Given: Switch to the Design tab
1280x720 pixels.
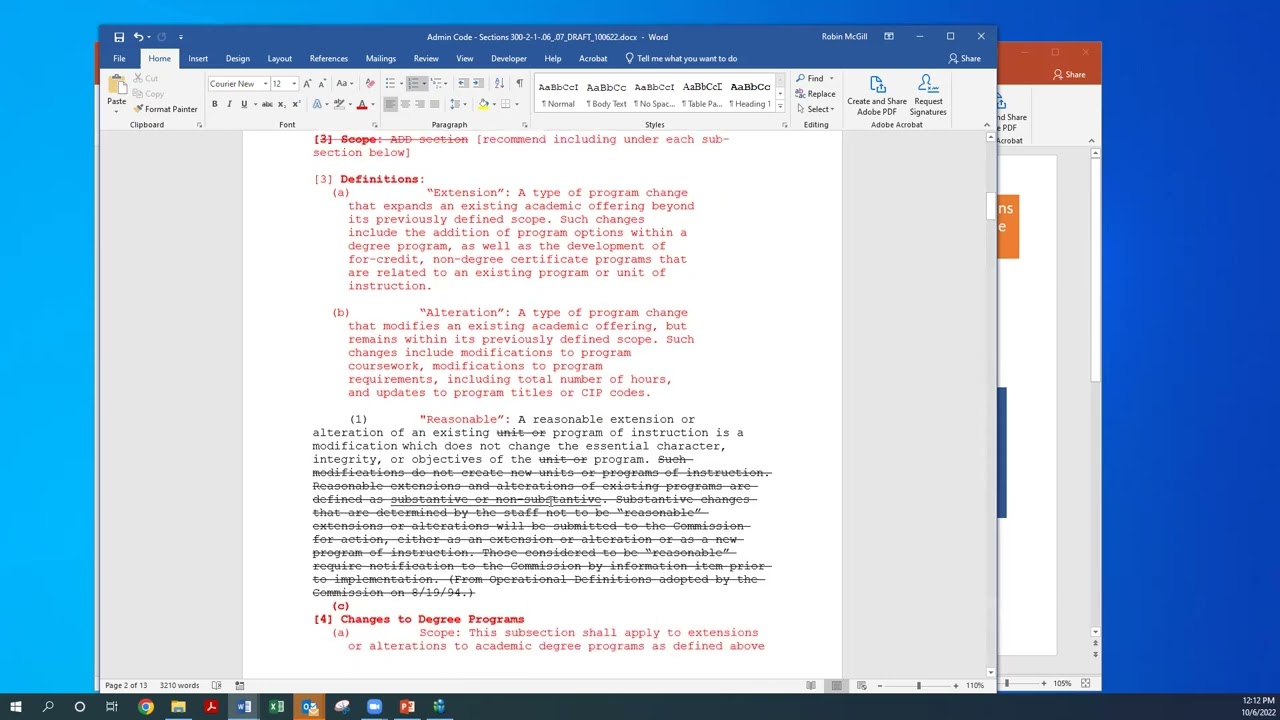Looking at the screenshot, I should click(238, 58).
